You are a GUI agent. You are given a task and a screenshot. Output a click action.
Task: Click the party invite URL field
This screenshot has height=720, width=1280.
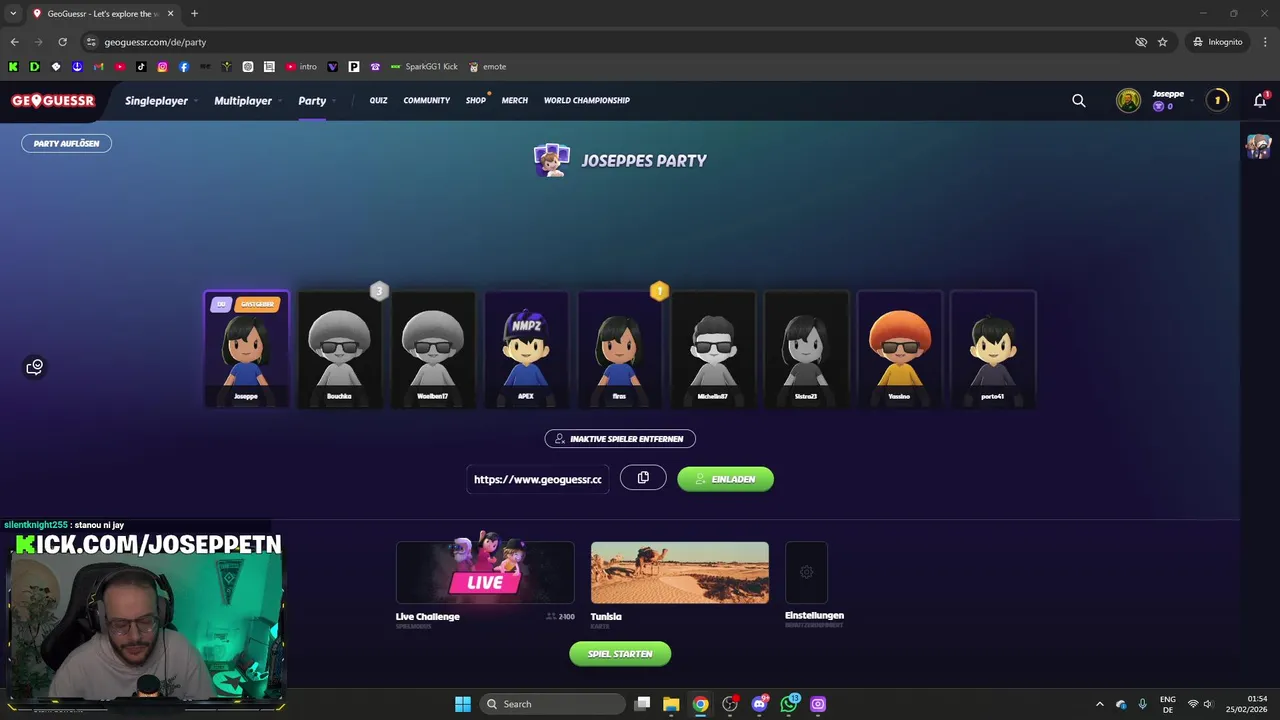[538, 479]
